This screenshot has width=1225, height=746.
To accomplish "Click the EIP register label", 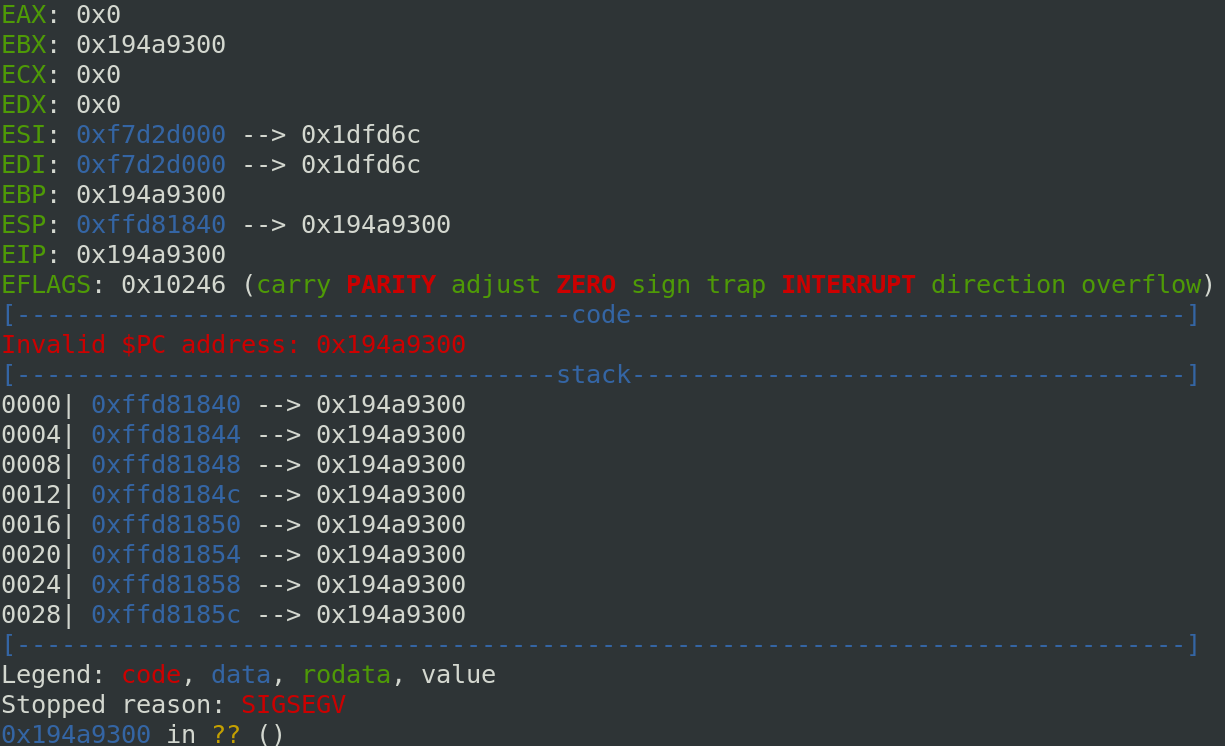I will tap(23, 254).
